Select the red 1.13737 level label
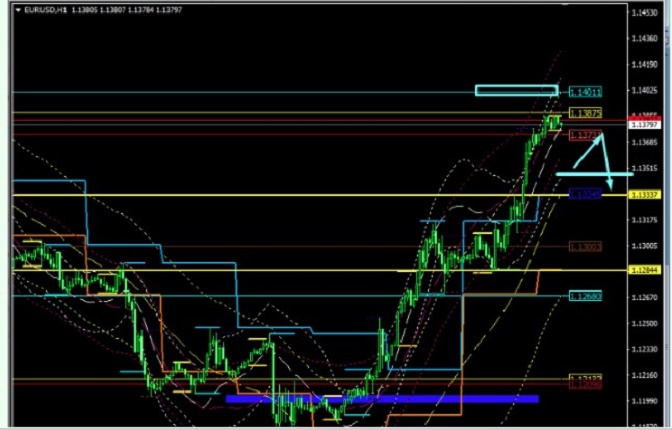 [x=583, y=135]
